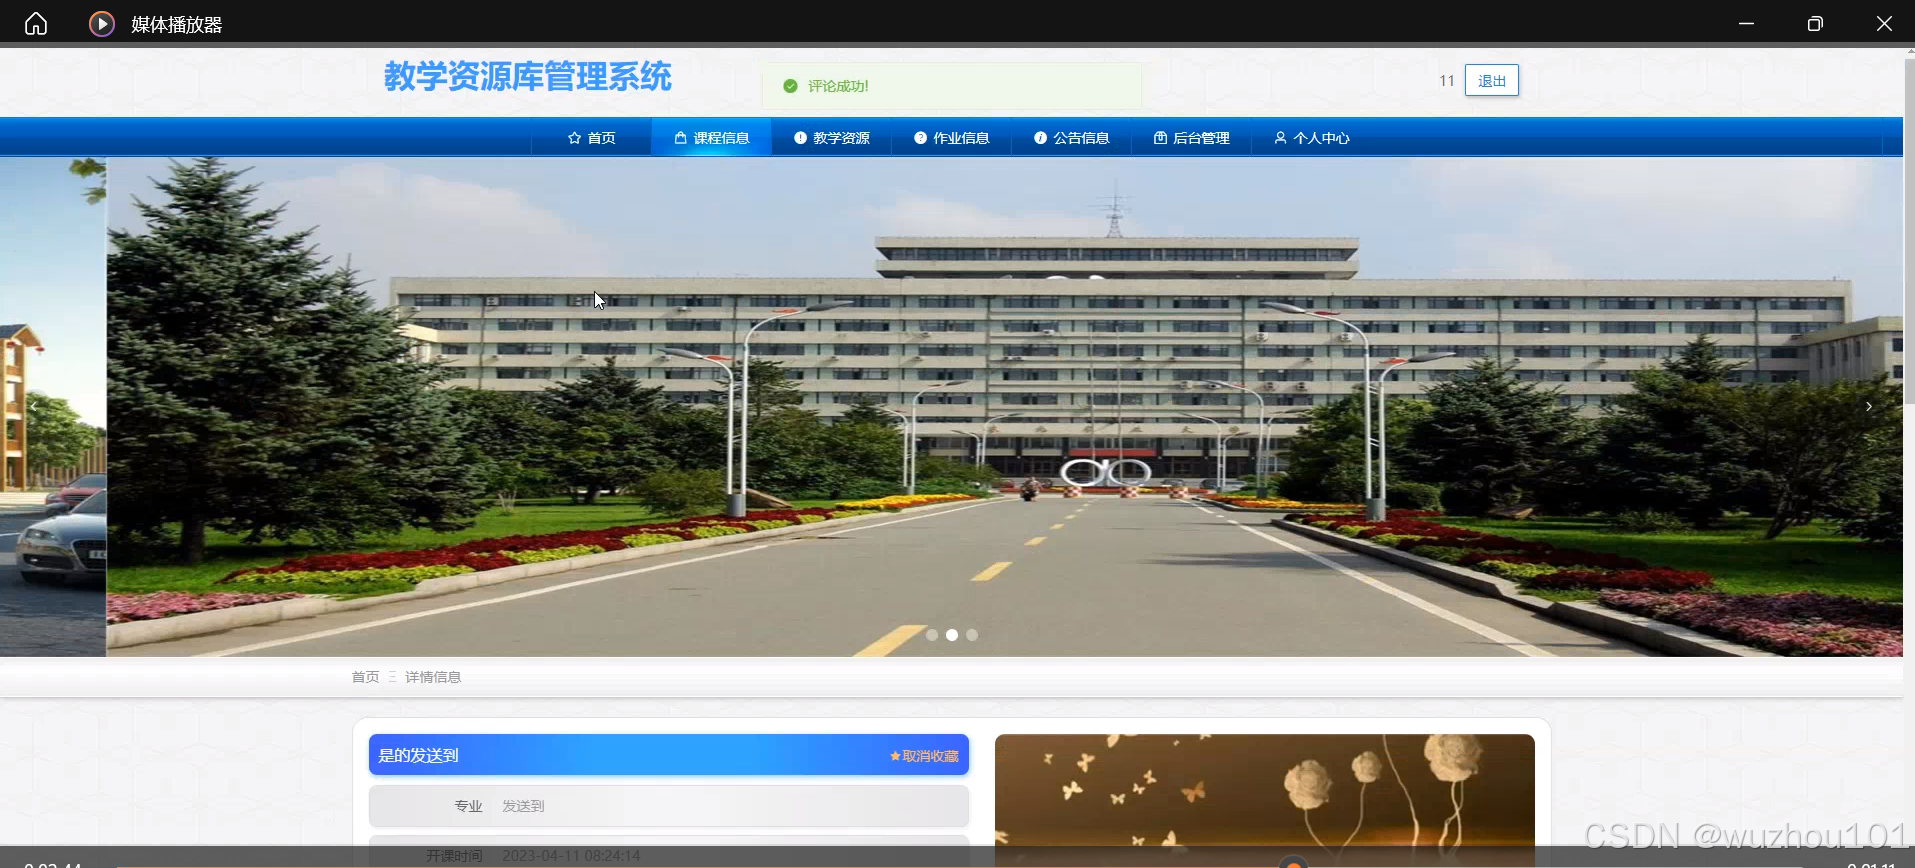Select the active middle carousel indicator dot
This screenshot has width=1915, height=868.
coord(952,635)
